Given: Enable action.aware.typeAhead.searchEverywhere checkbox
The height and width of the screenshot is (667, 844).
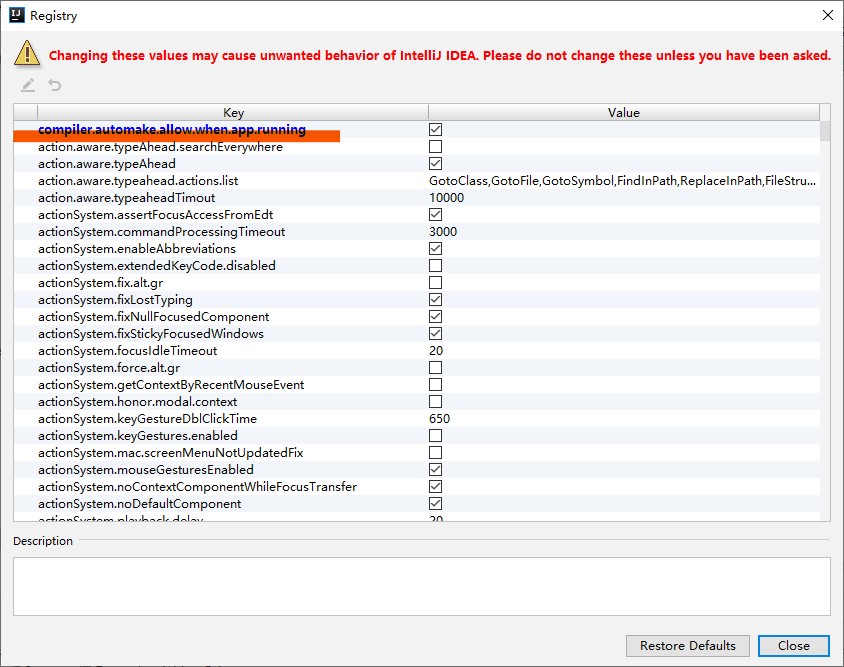Looking at the screenshot, I should (x=435, y=146).
